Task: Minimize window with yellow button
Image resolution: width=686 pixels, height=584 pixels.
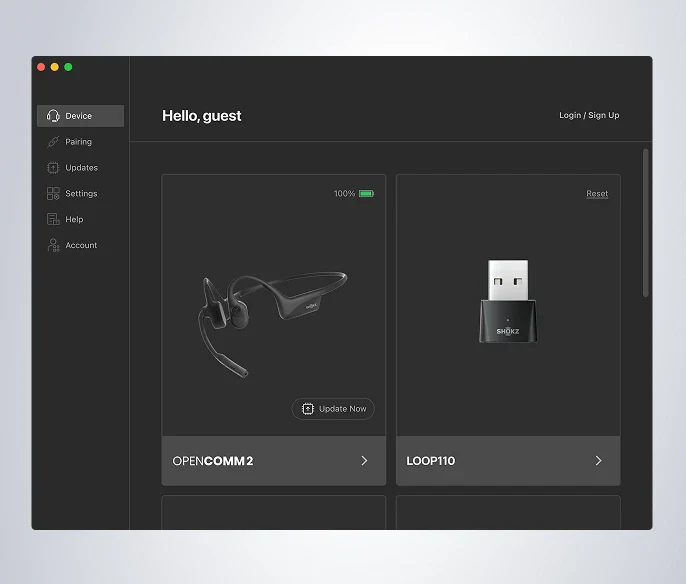Action: 55,67
